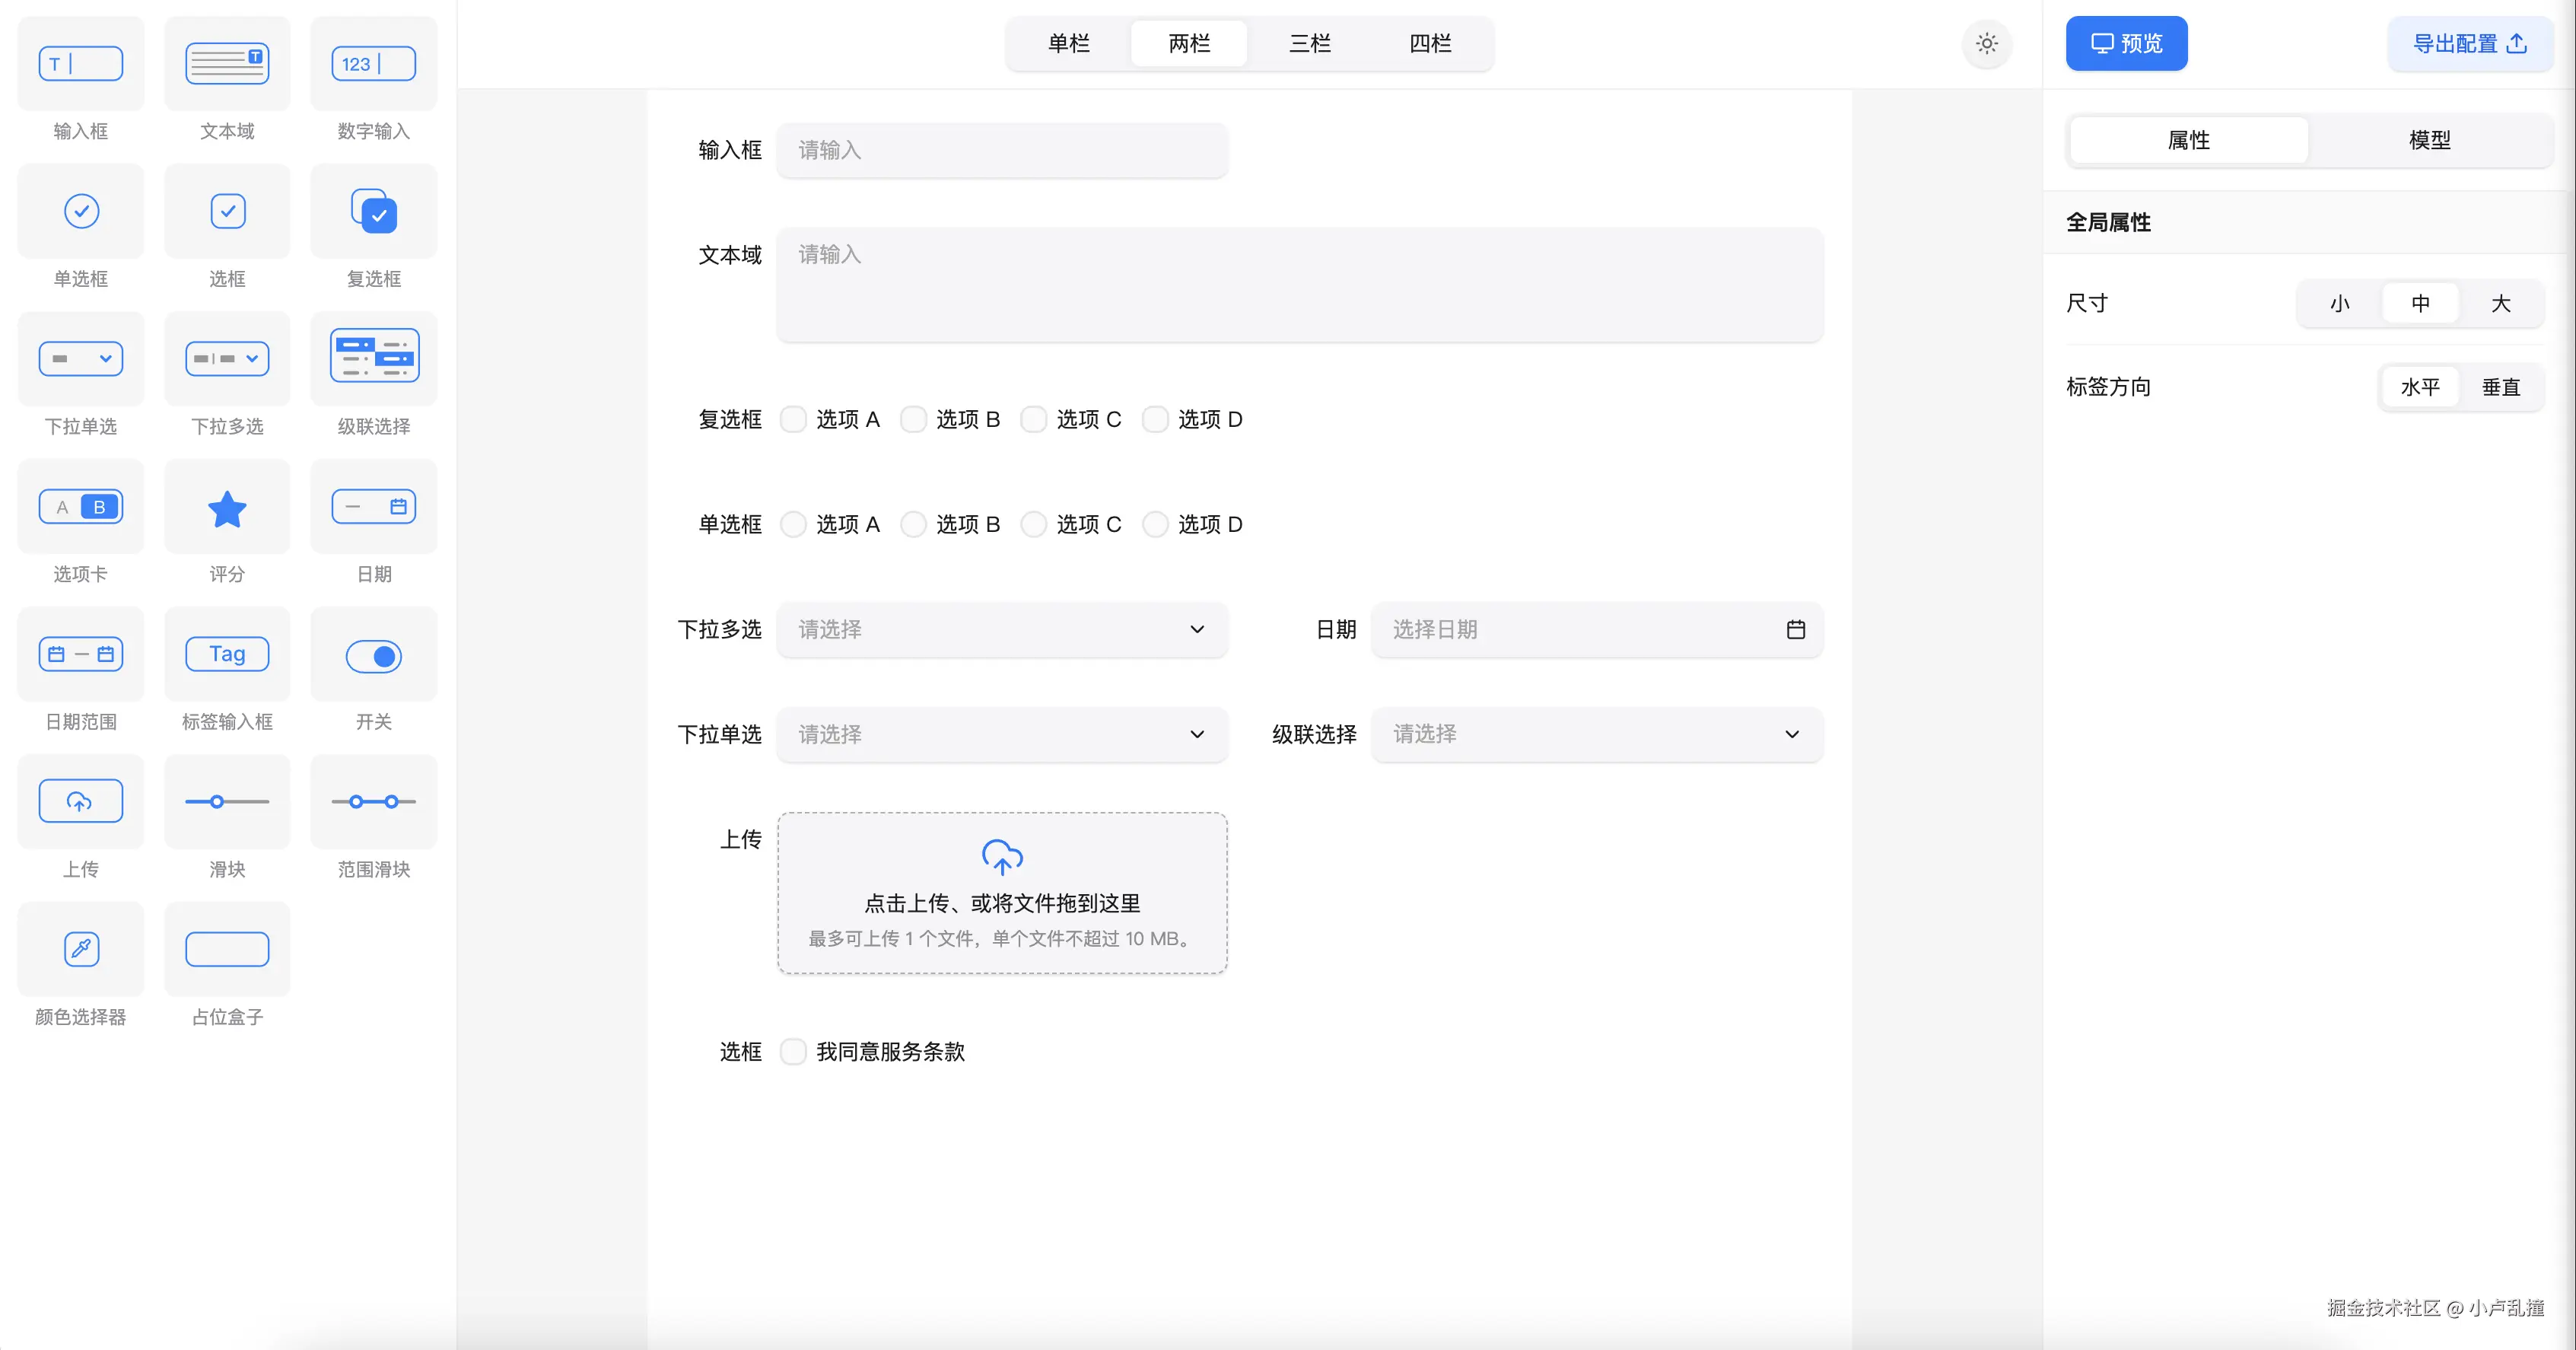
Task: Click the 上传 upload component in sidebar
Action: pyautogui.click(x=81, y=802)
